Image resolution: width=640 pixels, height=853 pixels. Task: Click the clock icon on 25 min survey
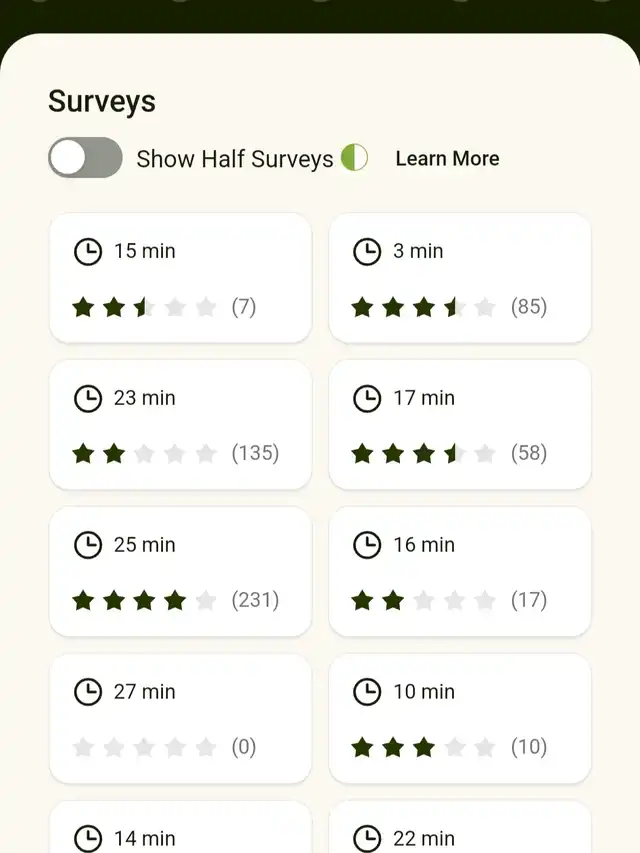88,545
